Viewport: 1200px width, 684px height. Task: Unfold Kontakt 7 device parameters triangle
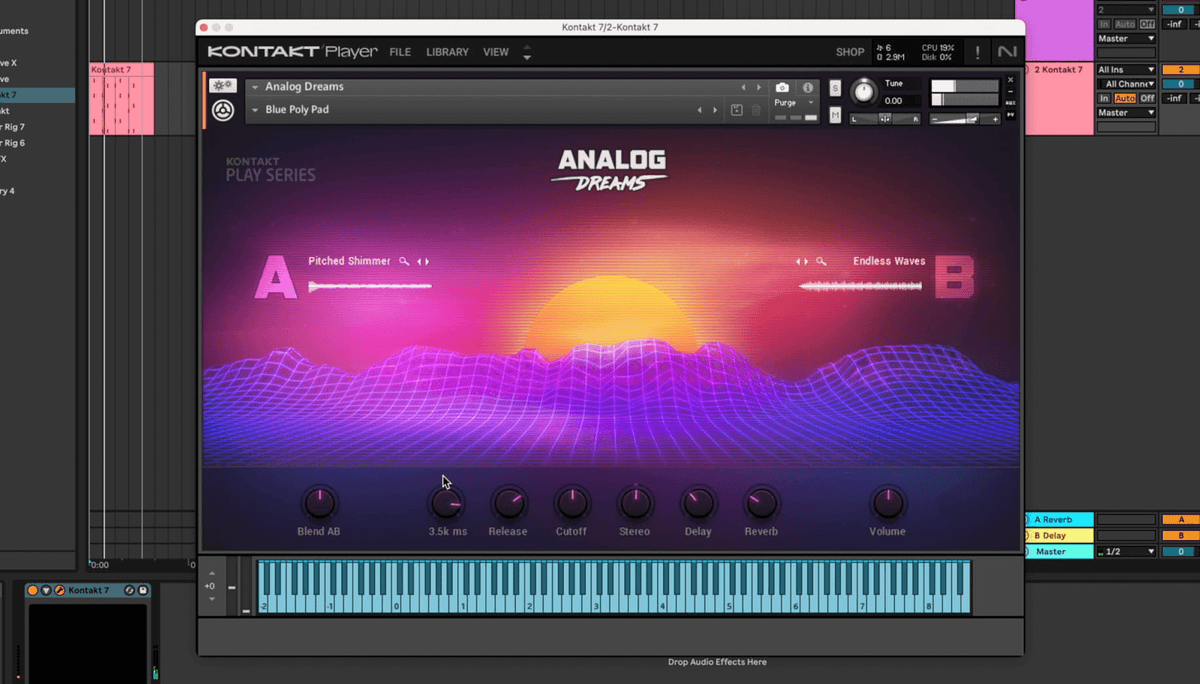point(46,590)
